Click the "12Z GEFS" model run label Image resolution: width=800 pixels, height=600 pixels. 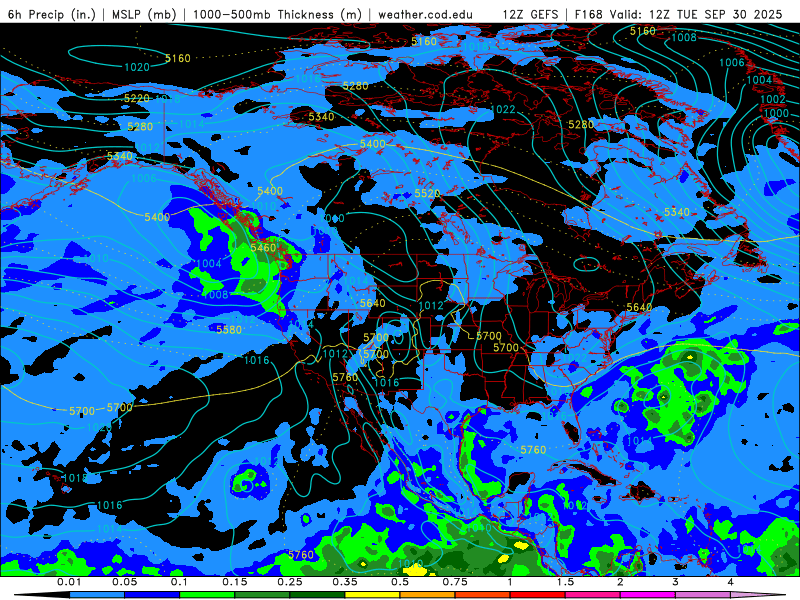click(531, 14)
